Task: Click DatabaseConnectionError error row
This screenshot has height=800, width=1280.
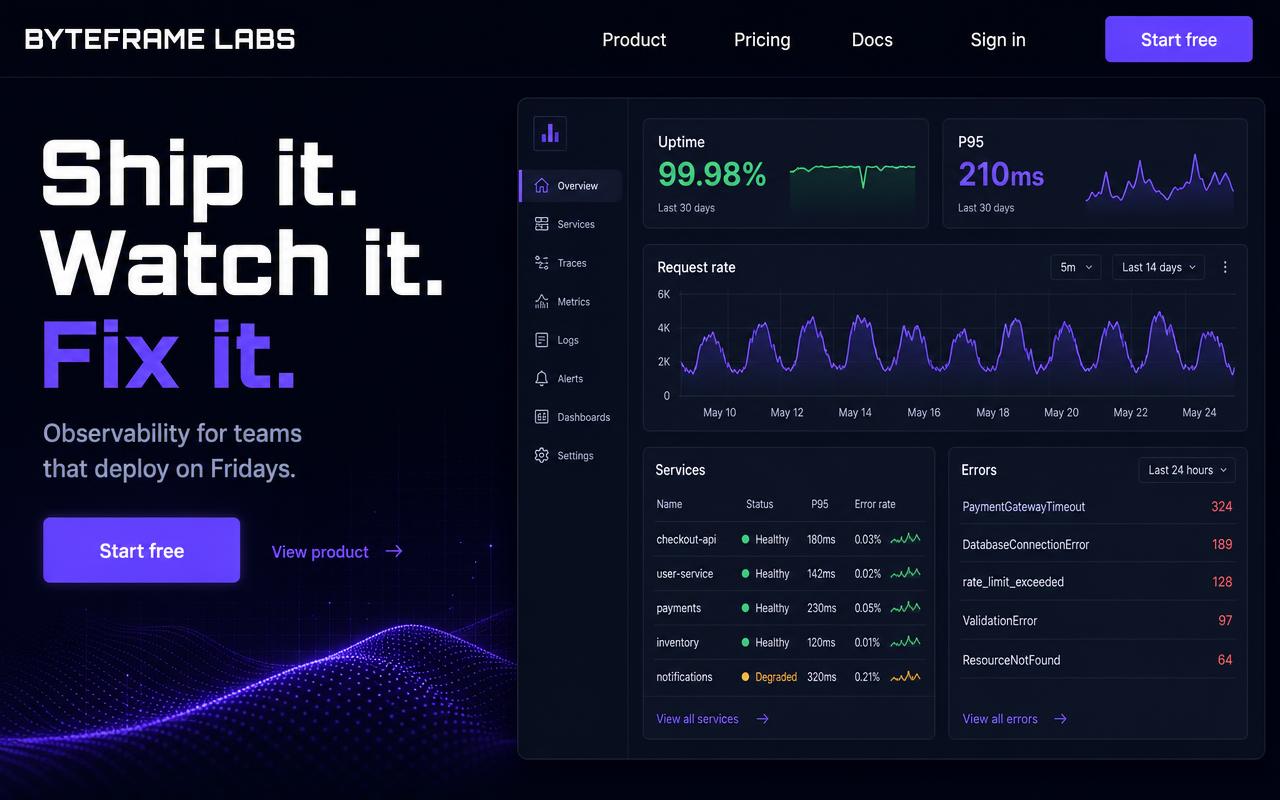Action: [x=1097, y=544]
